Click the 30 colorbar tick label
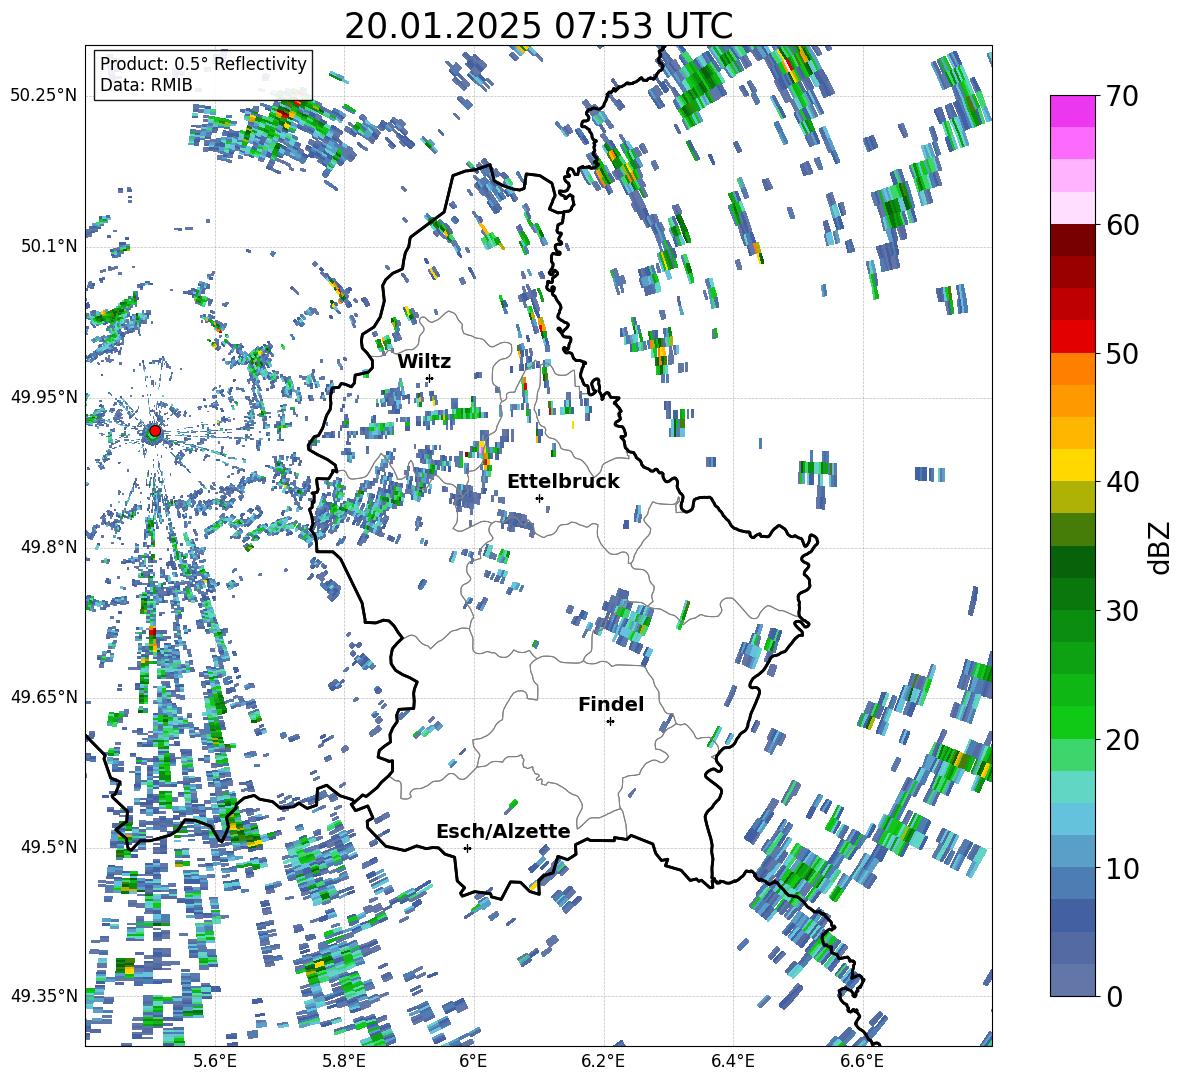Image resolution: width=1184 pixels, height=1081 pixels. 1122,611
